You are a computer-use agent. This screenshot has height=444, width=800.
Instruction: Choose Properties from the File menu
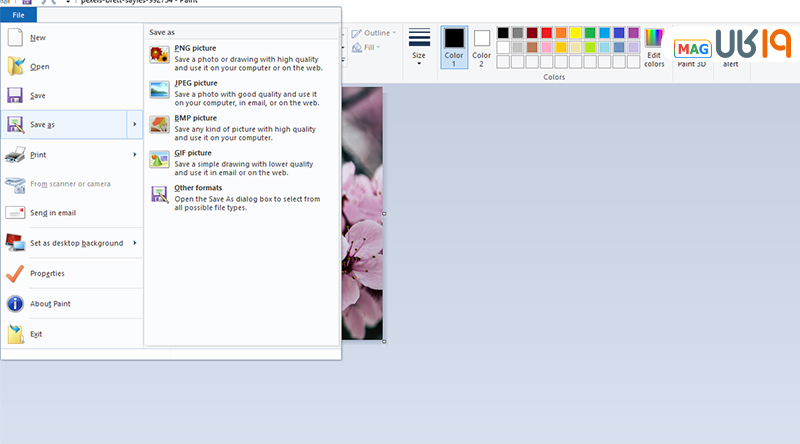pos(72,274)
